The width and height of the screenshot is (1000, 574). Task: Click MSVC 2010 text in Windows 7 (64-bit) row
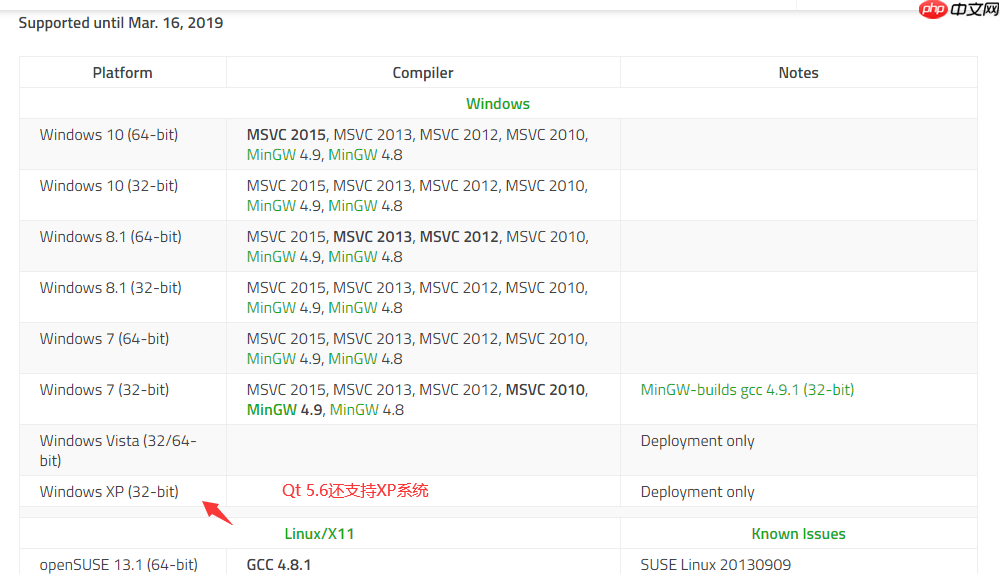click(545, 339)
